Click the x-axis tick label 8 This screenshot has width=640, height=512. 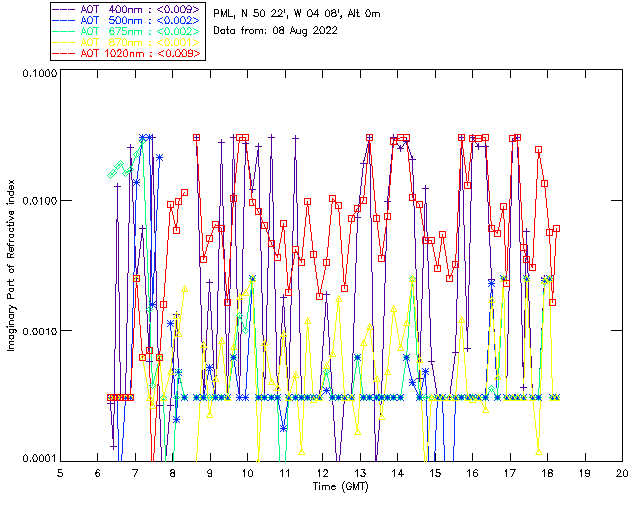click(173, 473)
